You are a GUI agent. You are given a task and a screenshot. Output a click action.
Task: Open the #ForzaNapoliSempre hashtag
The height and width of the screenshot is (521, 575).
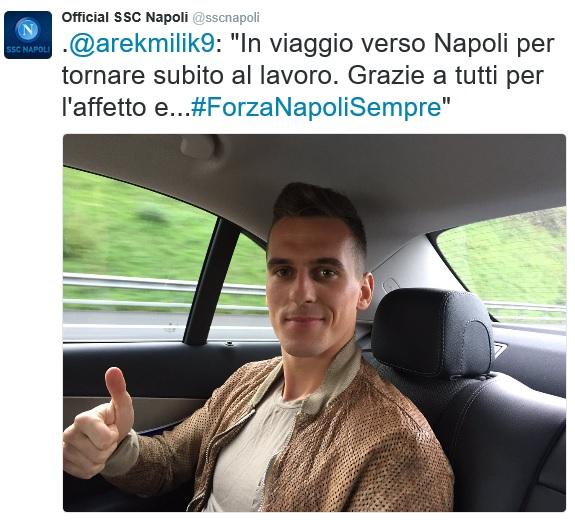(x=316, y=108)
